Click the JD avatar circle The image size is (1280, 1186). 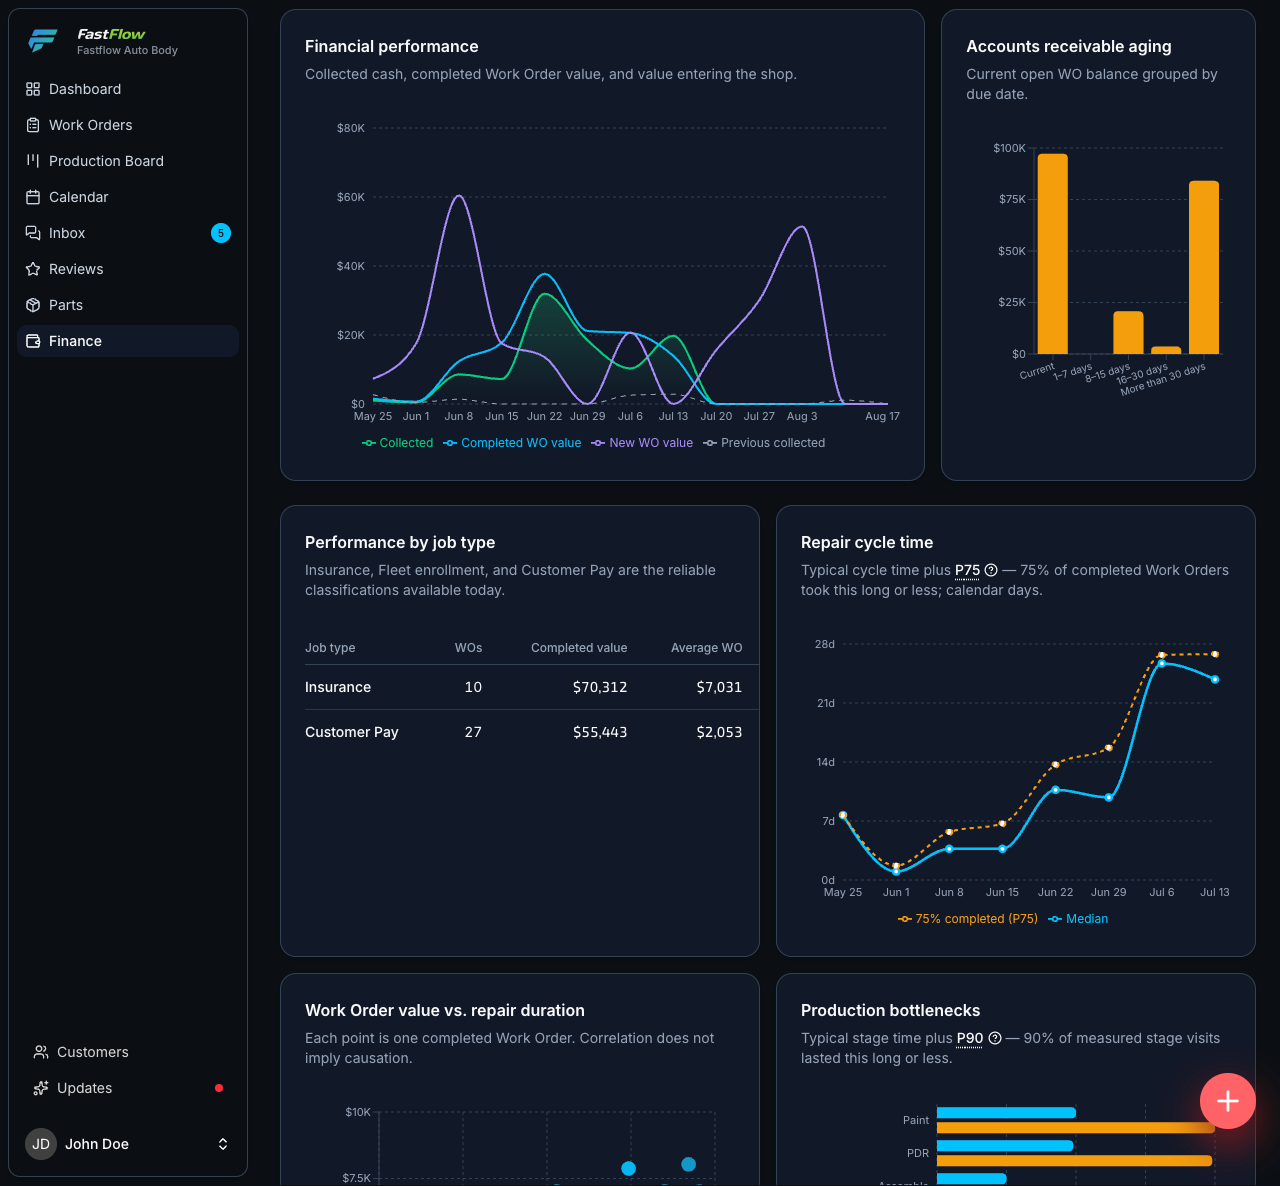[41, 1144]
